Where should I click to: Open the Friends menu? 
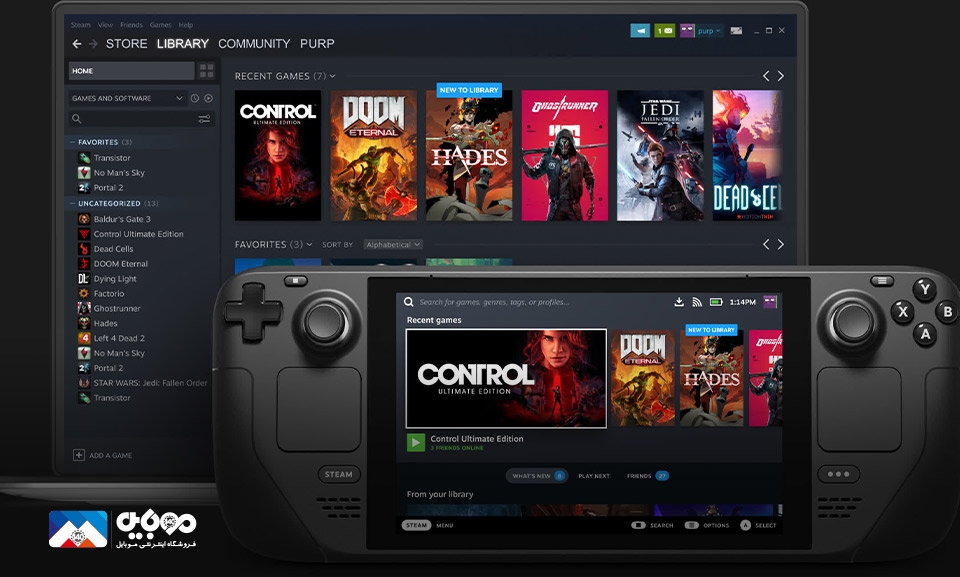131,25
